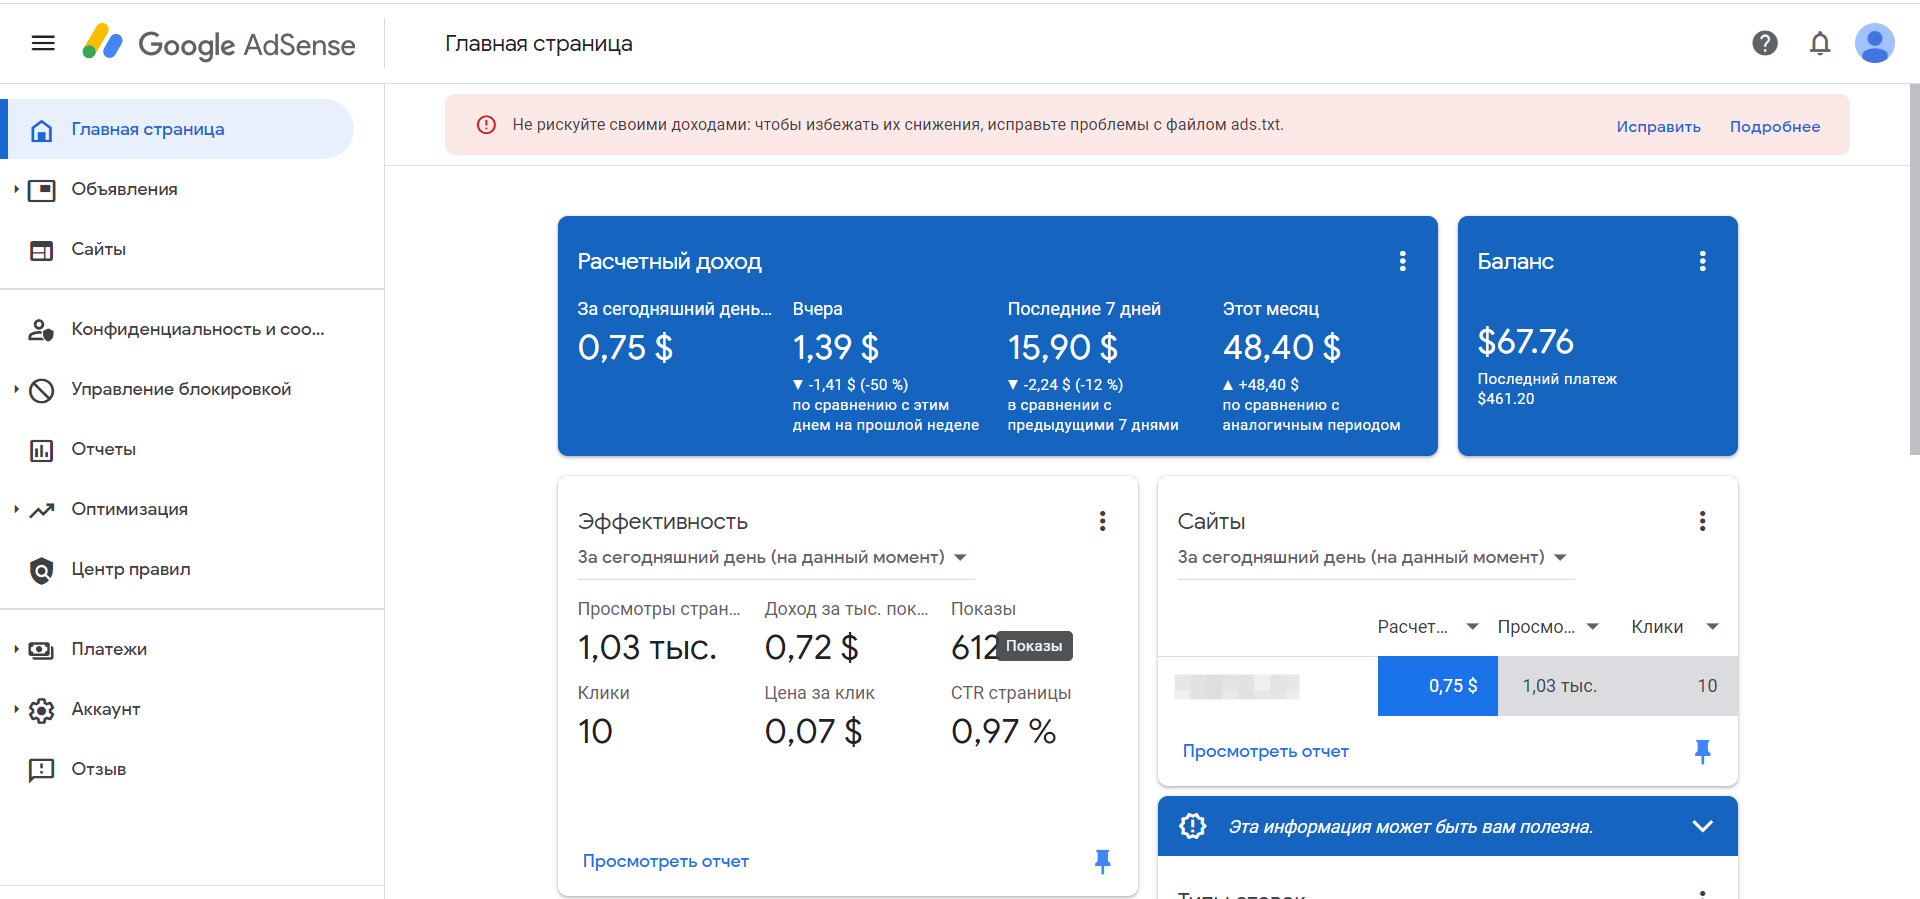Viewport: 1920px width, 899px height.
Task: Open Отчеты in the sidebar
Action: pos(103,449)
